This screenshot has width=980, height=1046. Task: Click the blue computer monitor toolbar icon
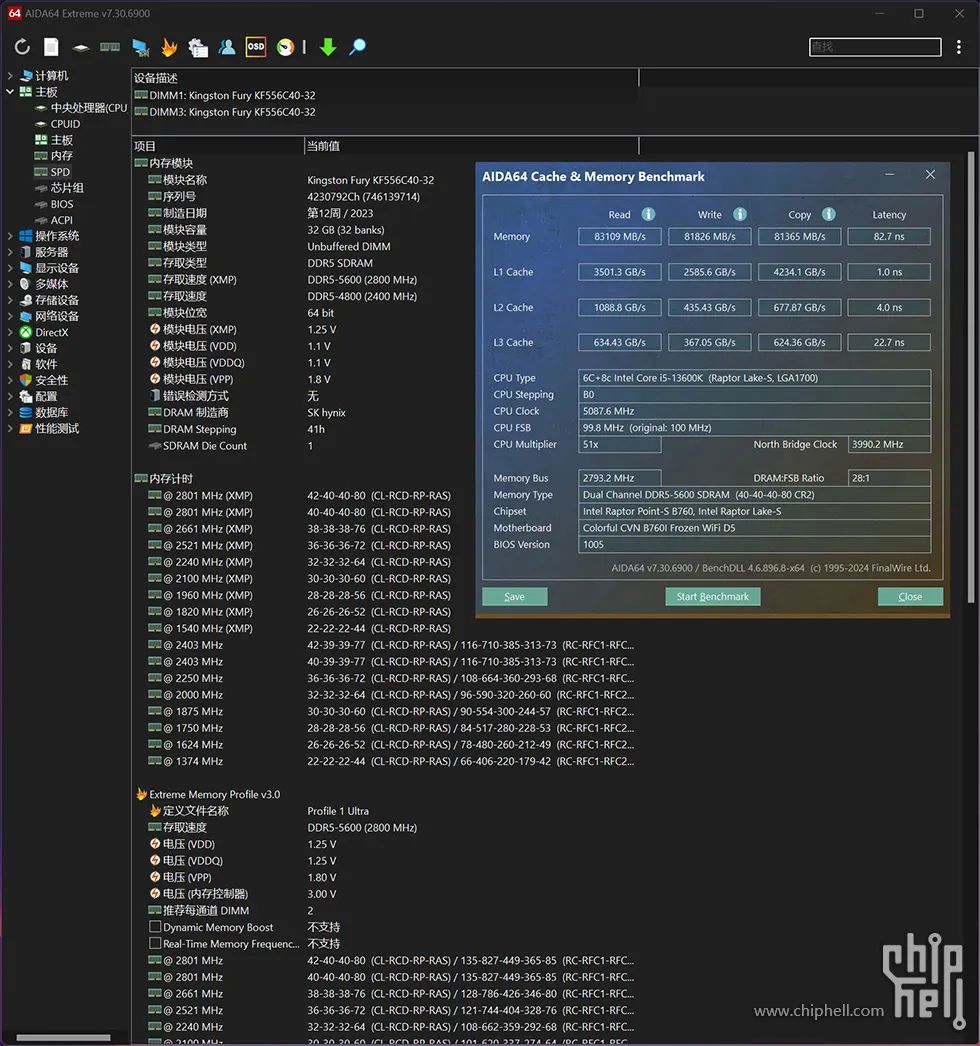(140, 47)
